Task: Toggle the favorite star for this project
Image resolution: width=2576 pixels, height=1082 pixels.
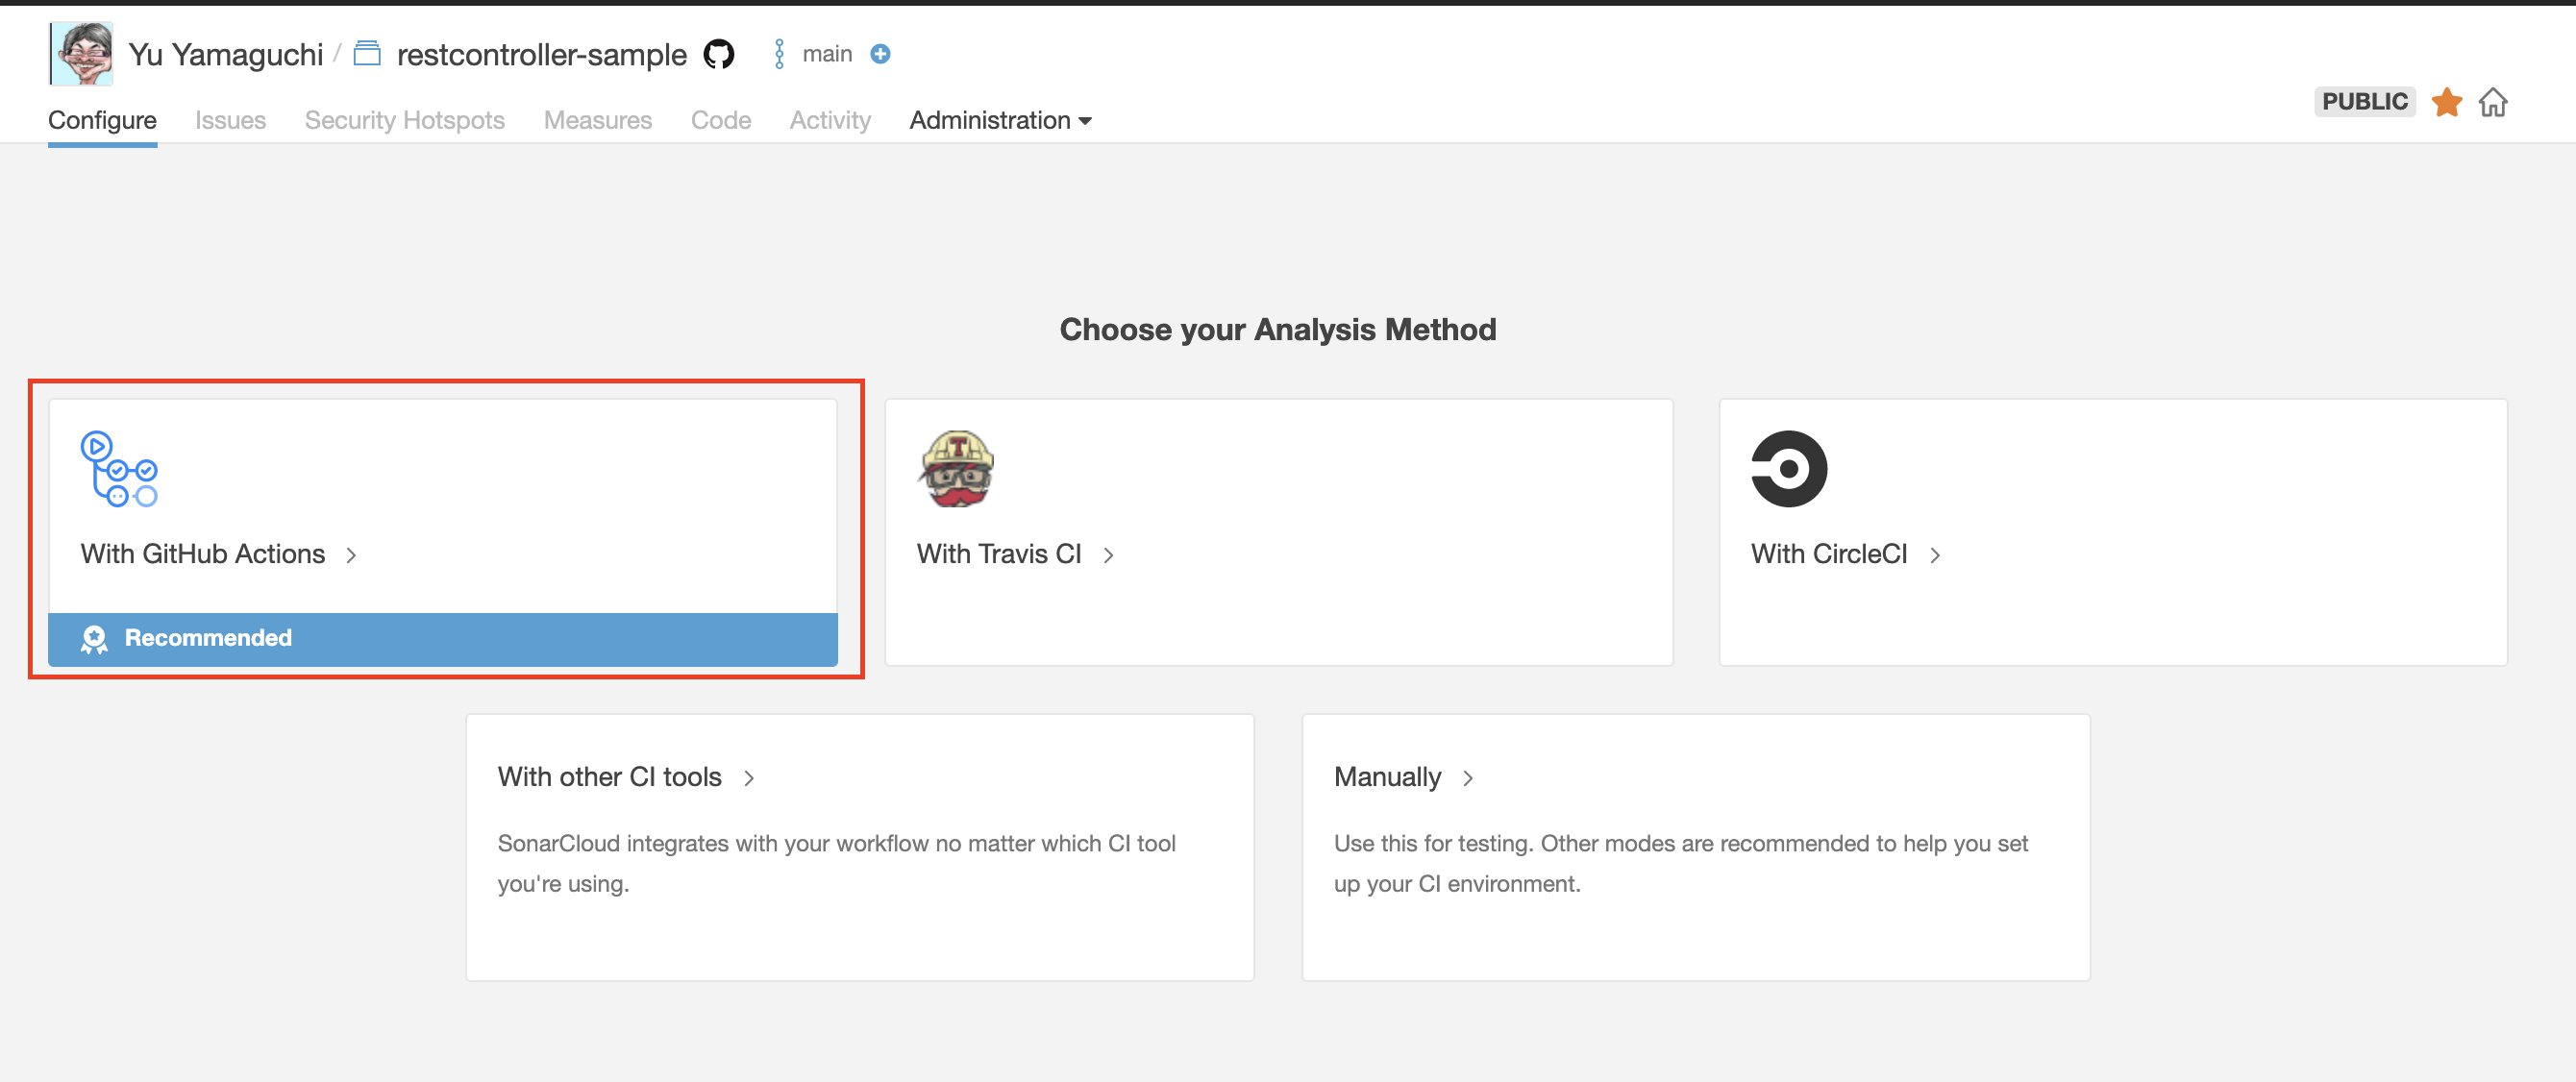Action: coord(2447,102)
